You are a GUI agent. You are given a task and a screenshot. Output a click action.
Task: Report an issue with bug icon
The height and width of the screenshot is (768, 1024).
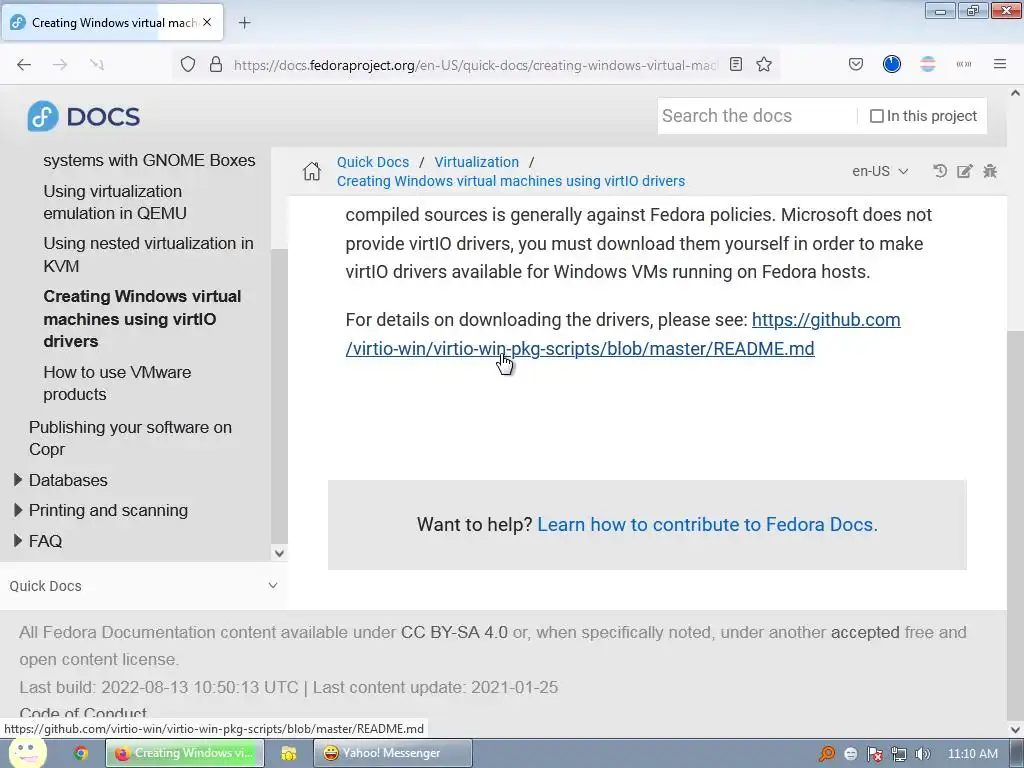pyautogui.click(x=990, y=171)
